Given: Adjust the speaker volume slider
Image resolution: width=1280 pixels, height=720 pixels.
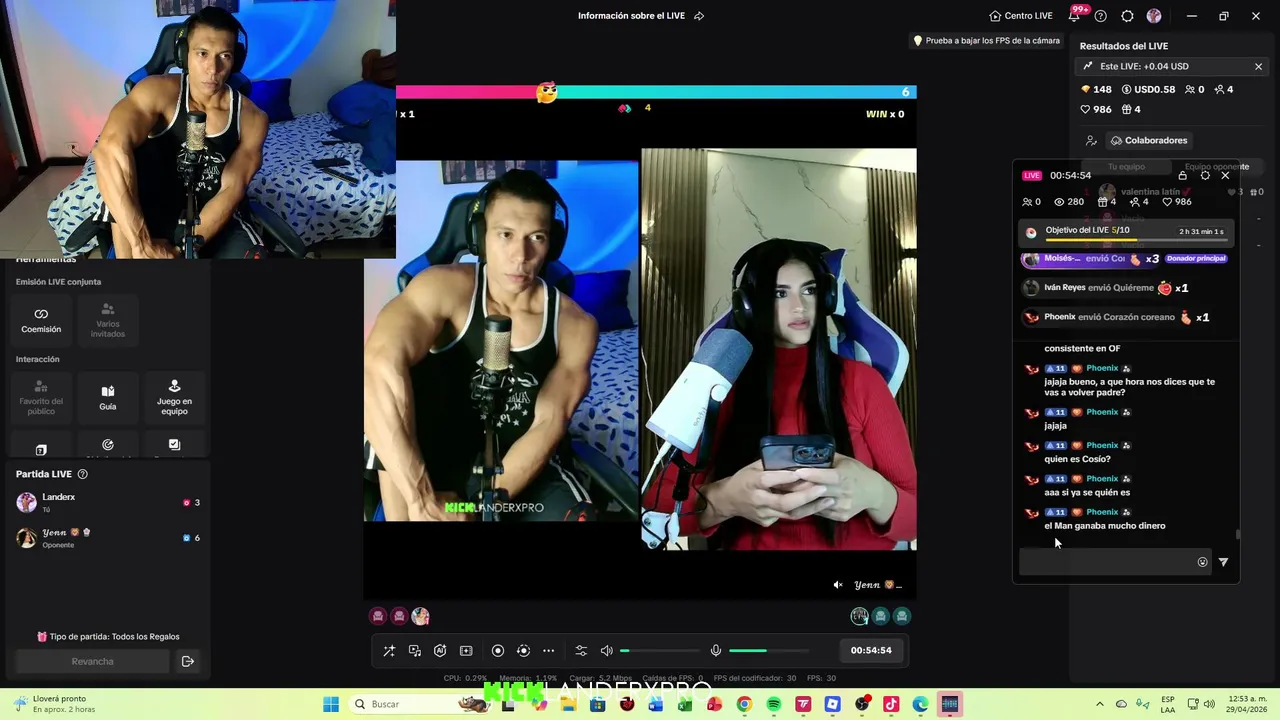Looking at the screenshot, I should pos(659,651).
